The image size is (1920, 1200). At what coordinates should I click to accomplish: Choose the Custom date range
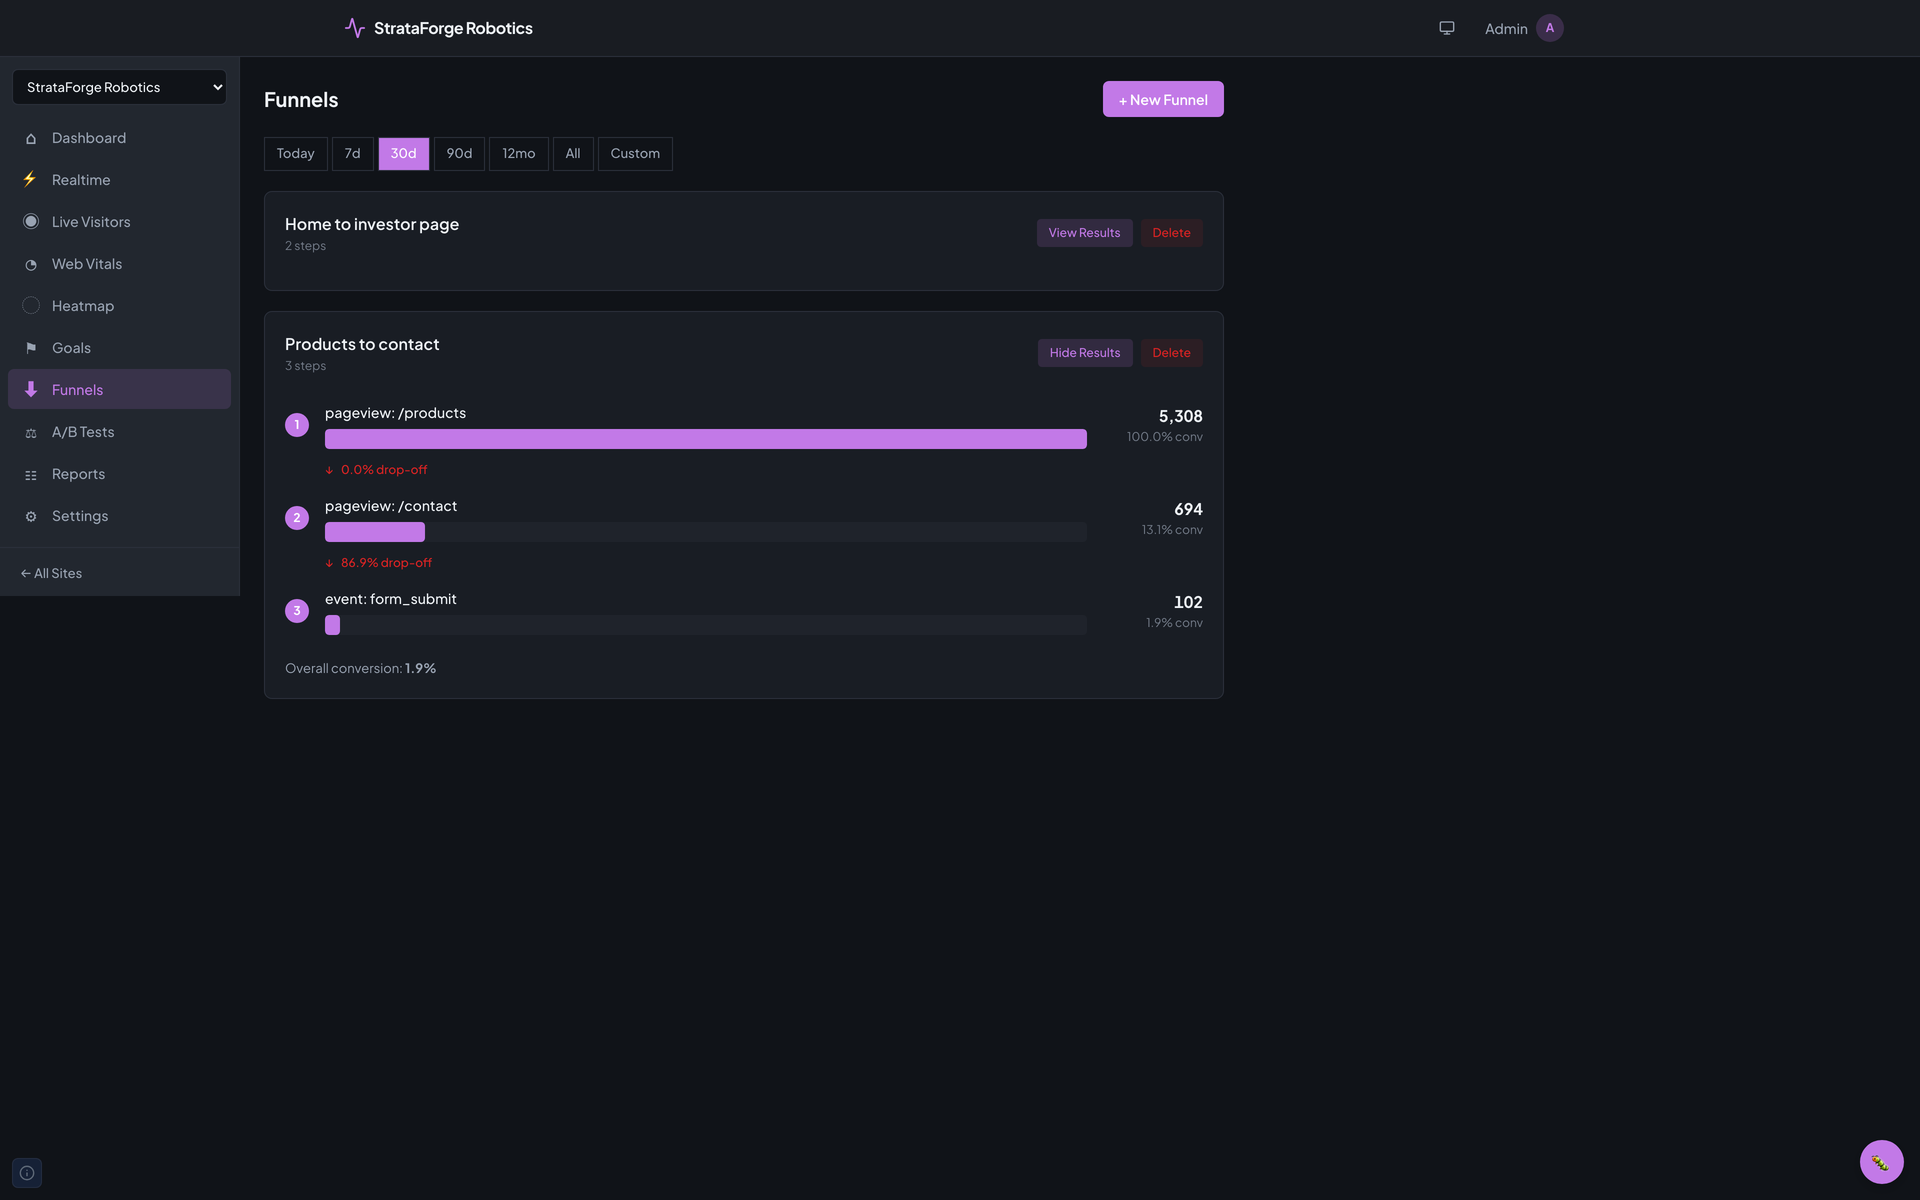click(x=635, y=154)
